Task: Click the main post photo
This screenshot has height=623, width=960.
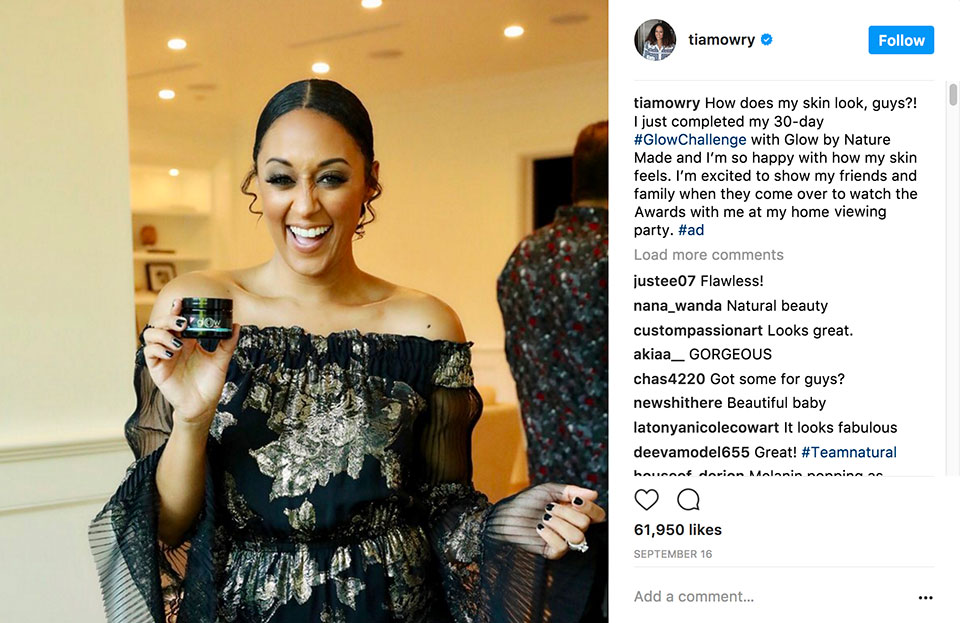Action: coord(304,312)
